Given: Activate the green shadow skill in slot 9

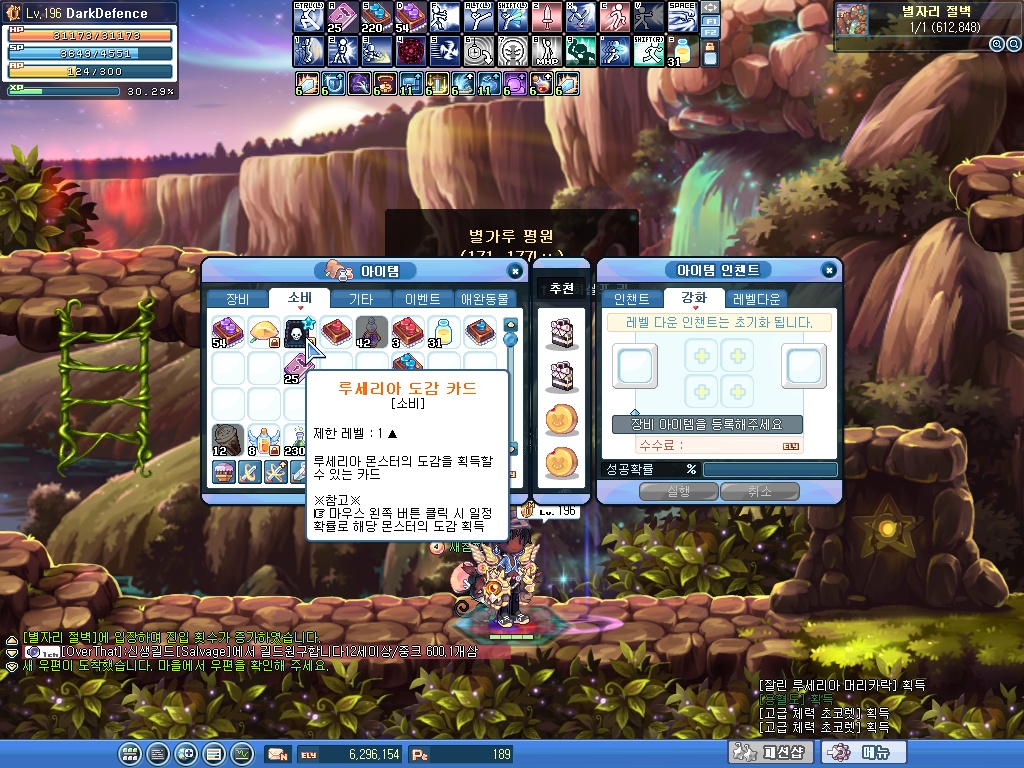Looking at the screenshot, I should (580, 51).
